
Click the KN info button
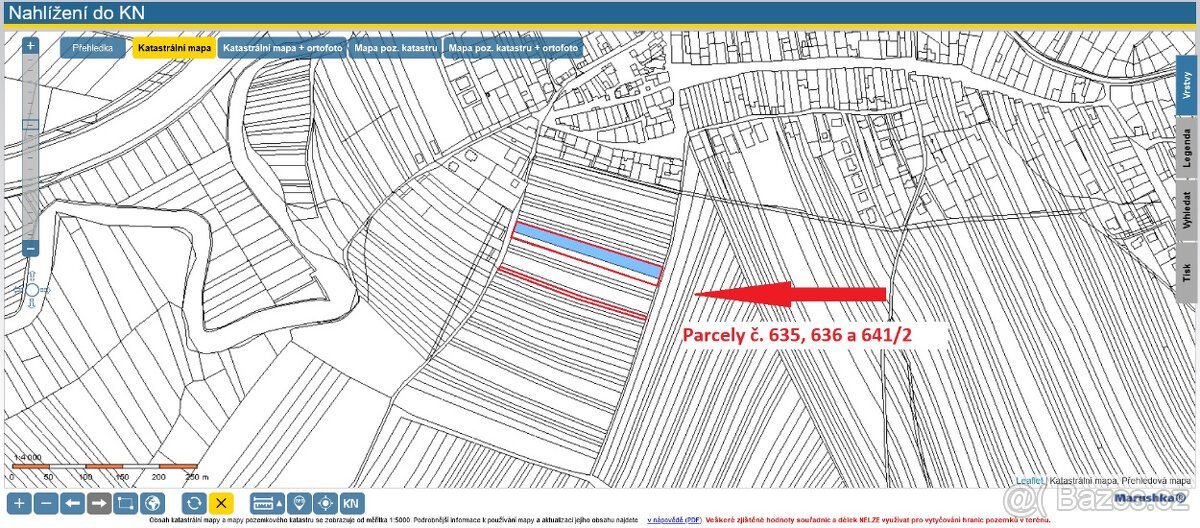[x=352, y=503]
